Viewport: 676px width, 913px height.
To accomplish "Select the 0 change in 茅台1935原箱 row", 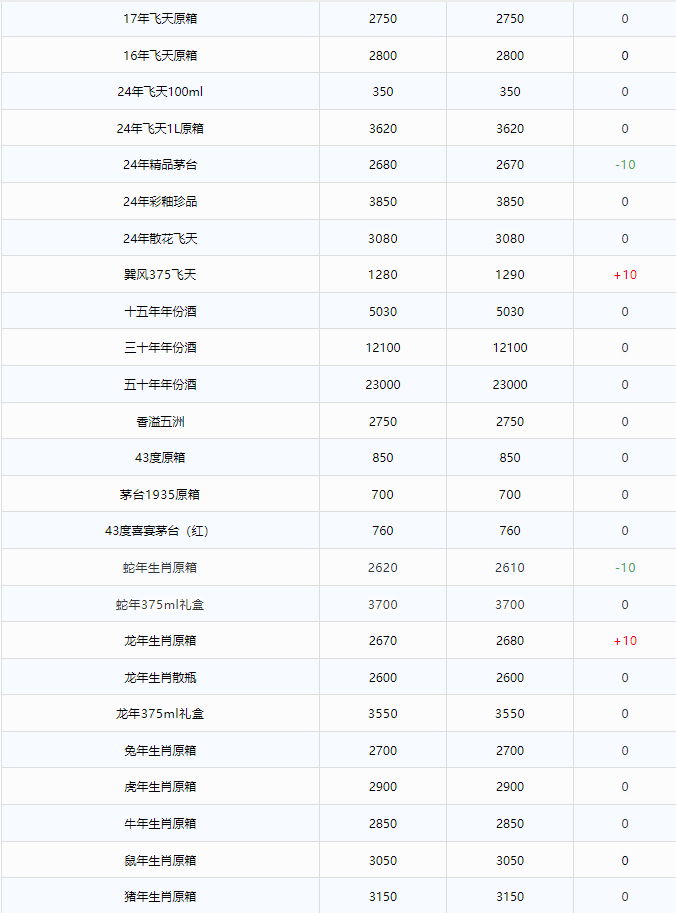I will [x=625, y=494].
